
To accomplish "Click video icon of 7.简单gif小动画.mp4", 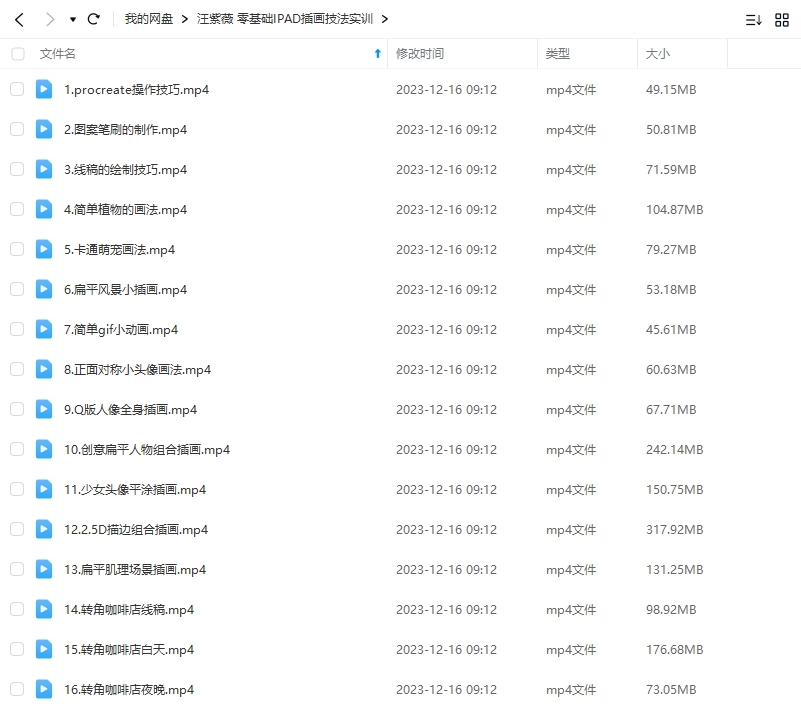I will coord(44,329).
